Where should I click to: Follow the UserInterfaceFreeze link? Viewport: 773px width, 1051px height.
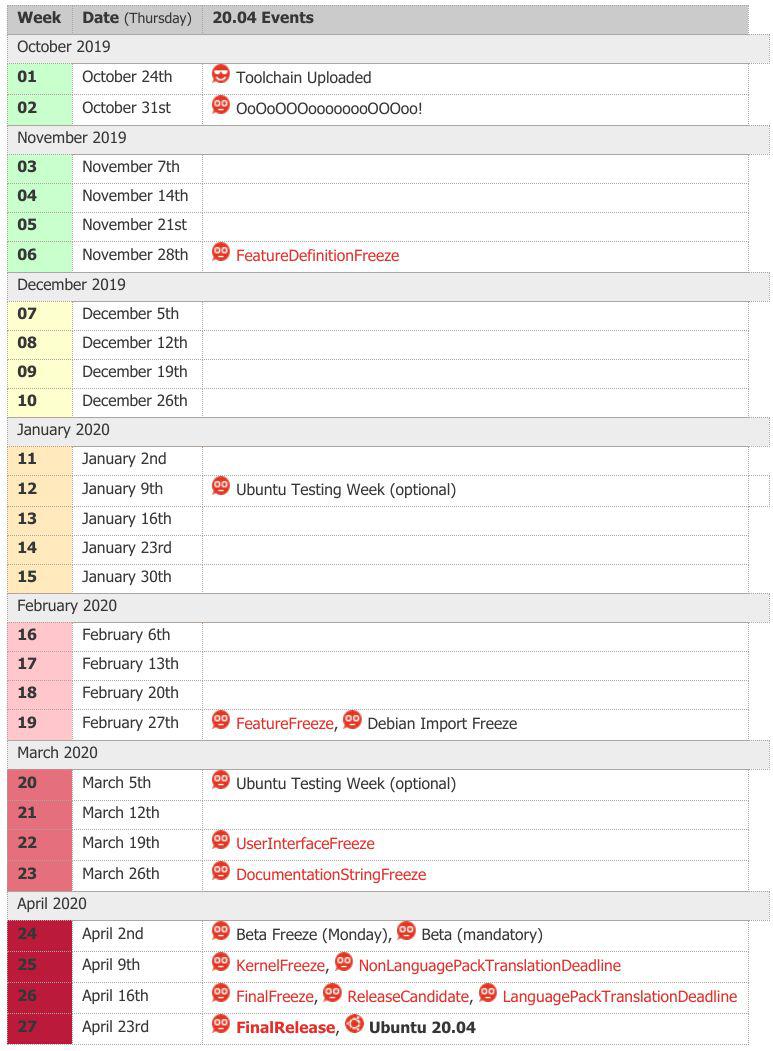click(305, 843)
